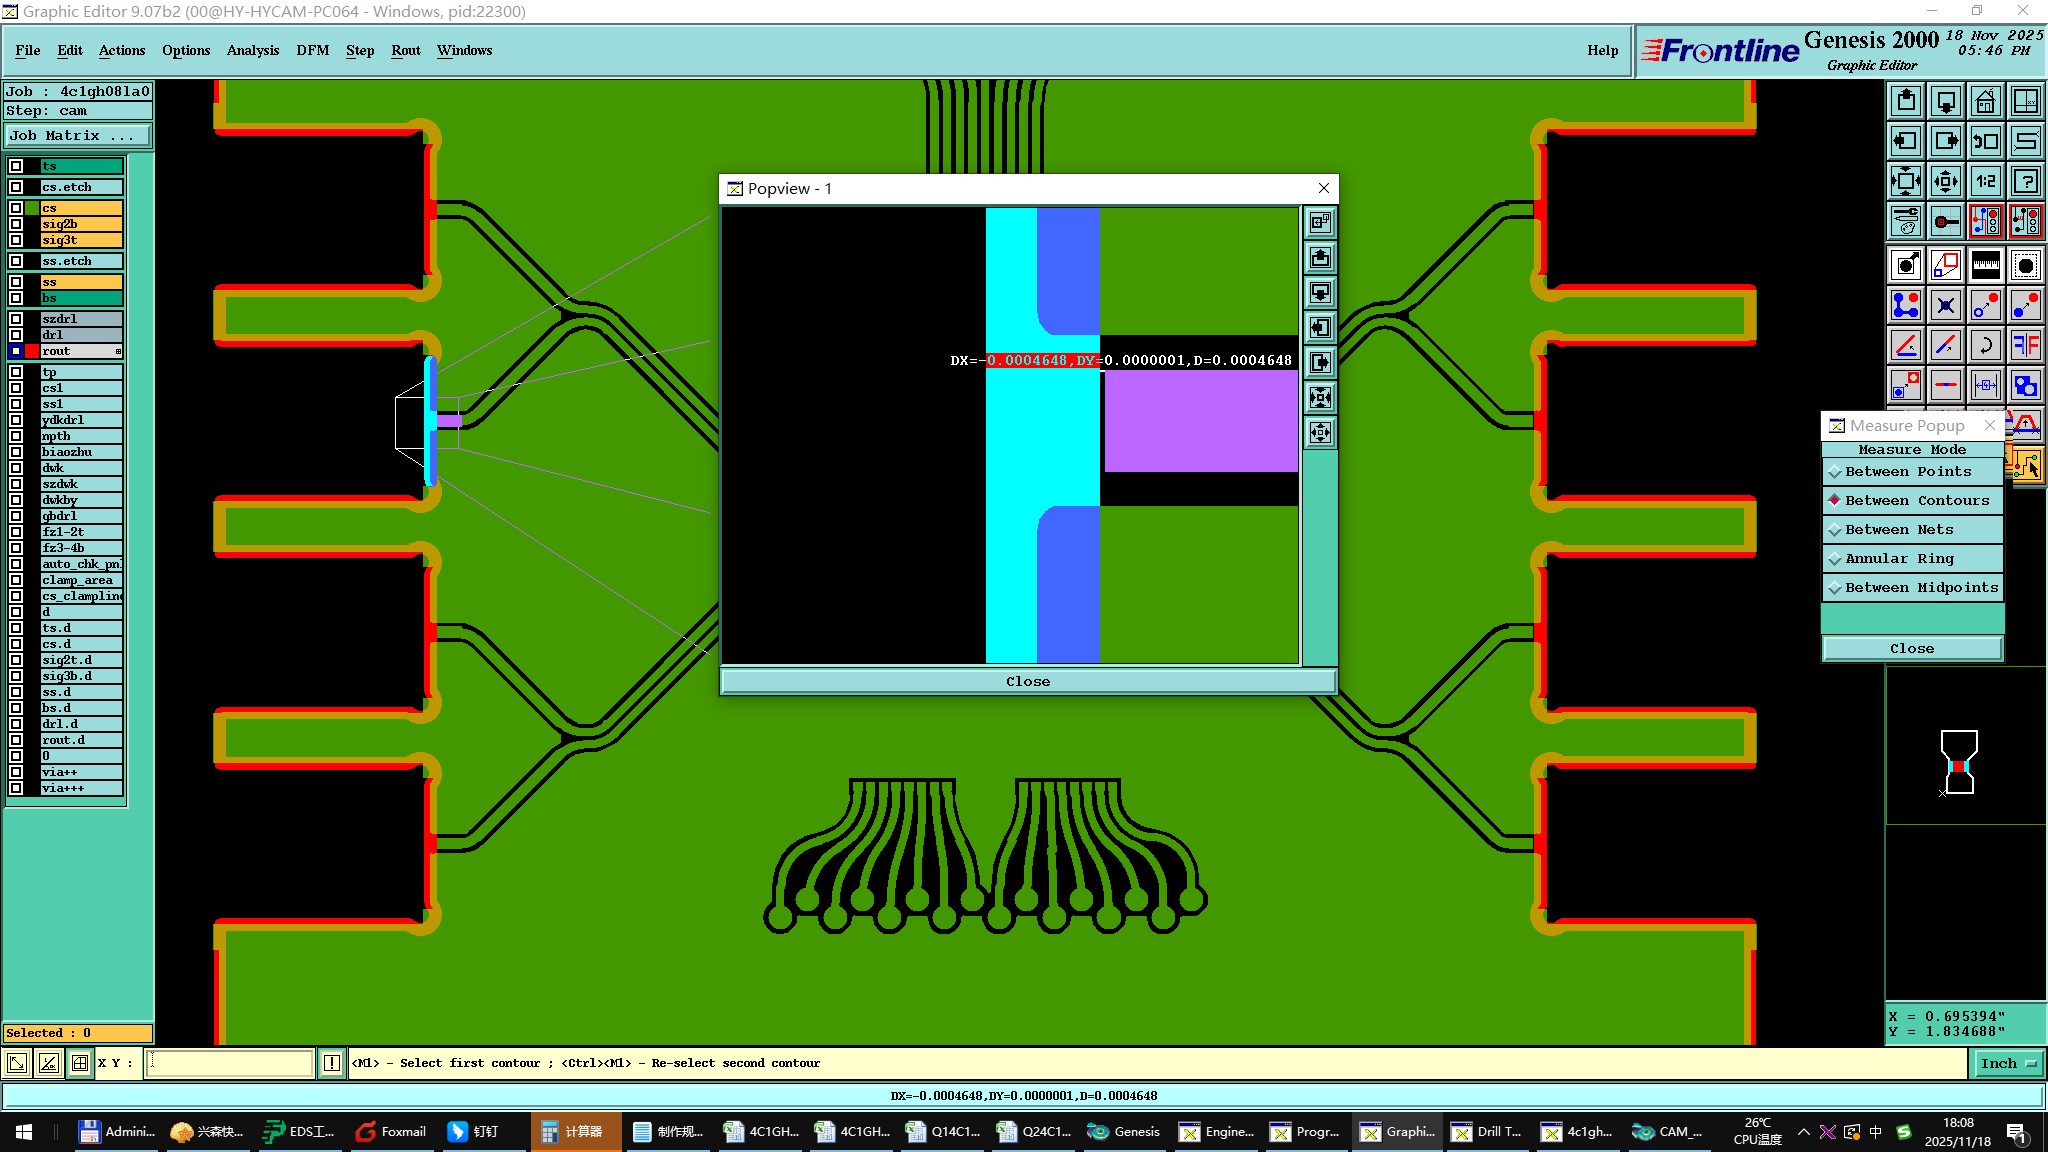Click the zoom home (house) icon
Screen dimensions: 2048x1152
click(x=1985, y=101)
